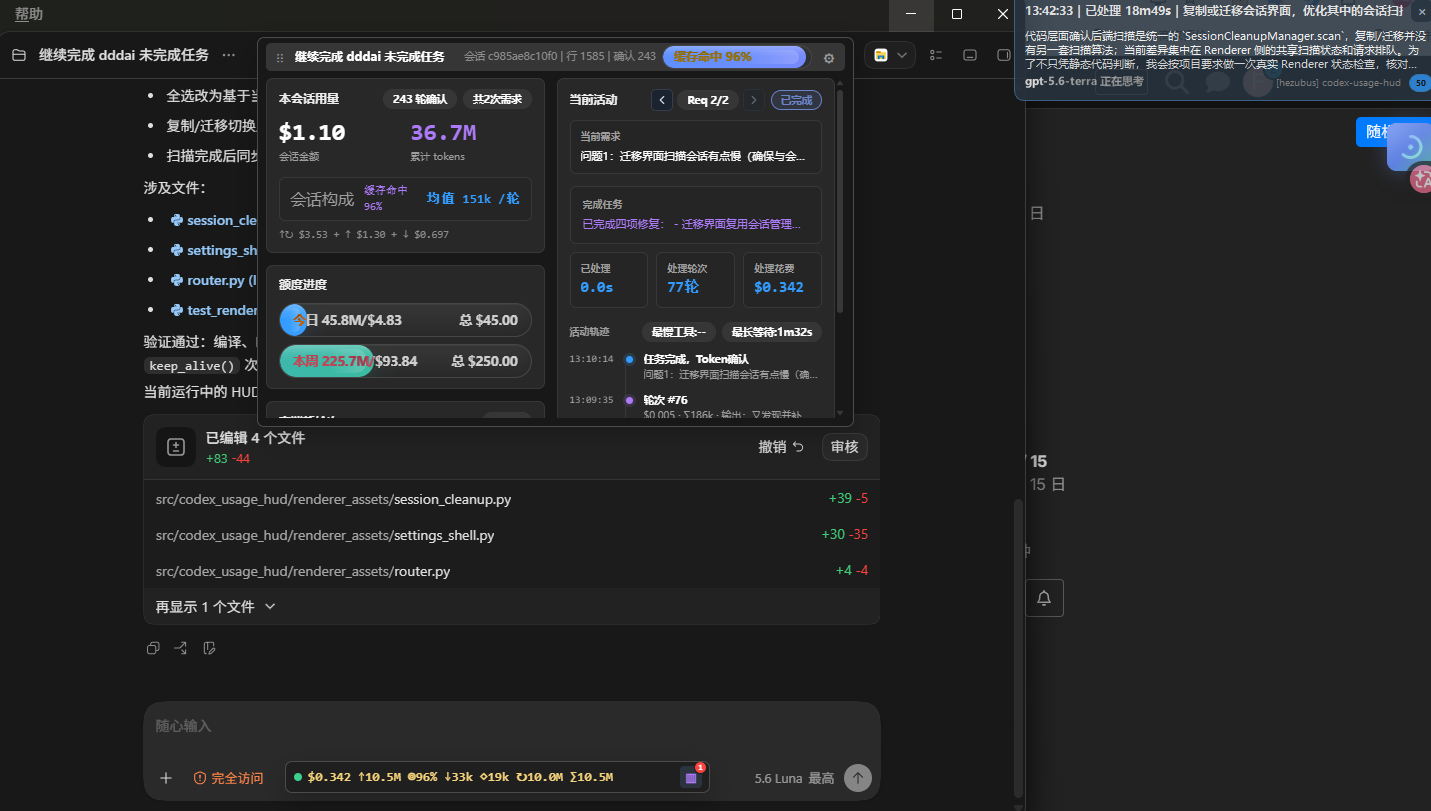Expand 再显示 1 个文件
Image resolution: width=1431 pixels, height=811 pixels.
coord(215,606)
